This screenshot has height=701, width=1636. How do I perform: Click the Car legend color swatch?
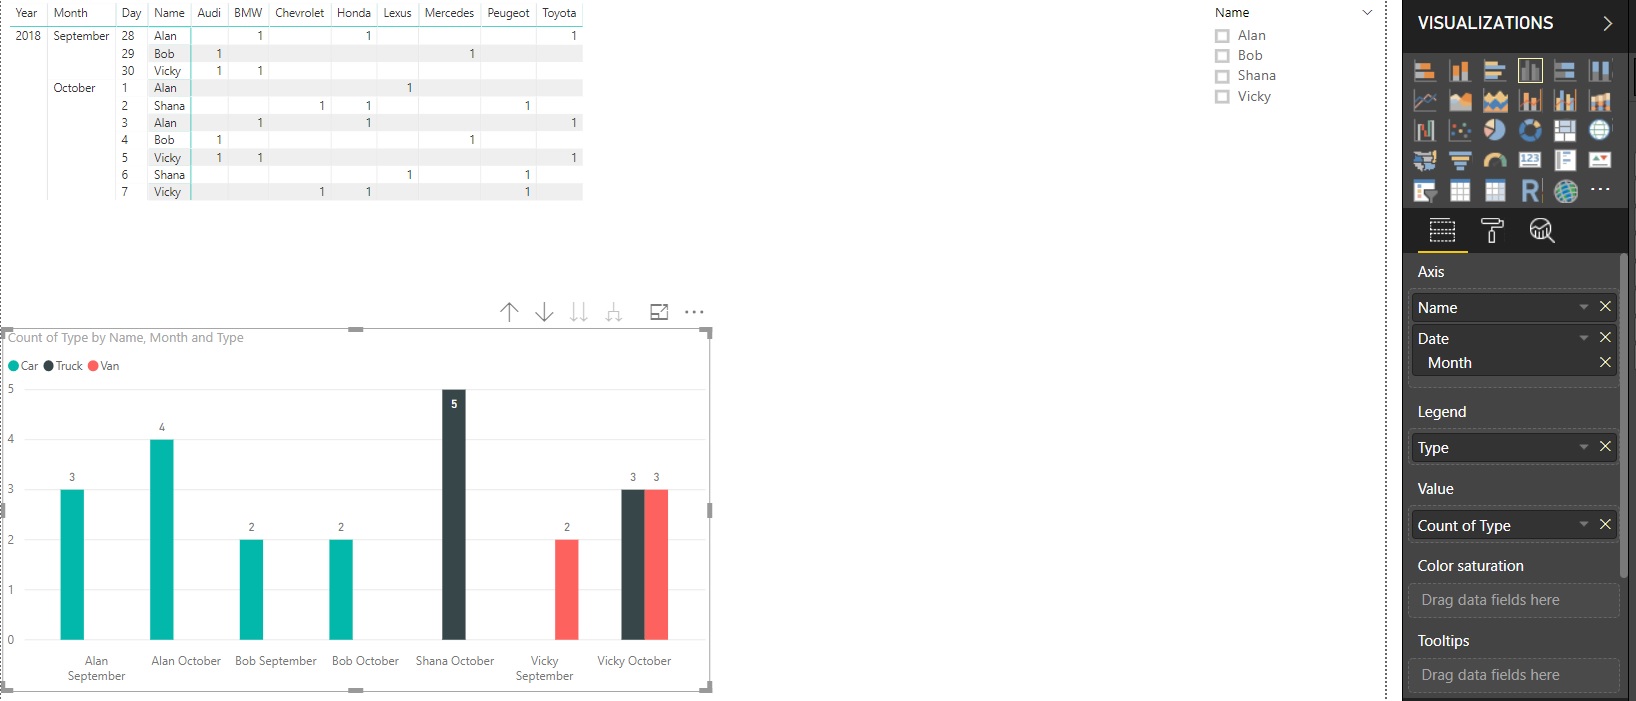coord(14,366)
